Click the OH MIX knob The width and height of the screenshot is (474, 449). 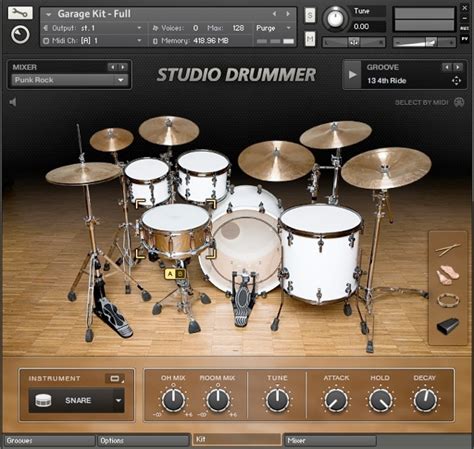tap(173, 400)
